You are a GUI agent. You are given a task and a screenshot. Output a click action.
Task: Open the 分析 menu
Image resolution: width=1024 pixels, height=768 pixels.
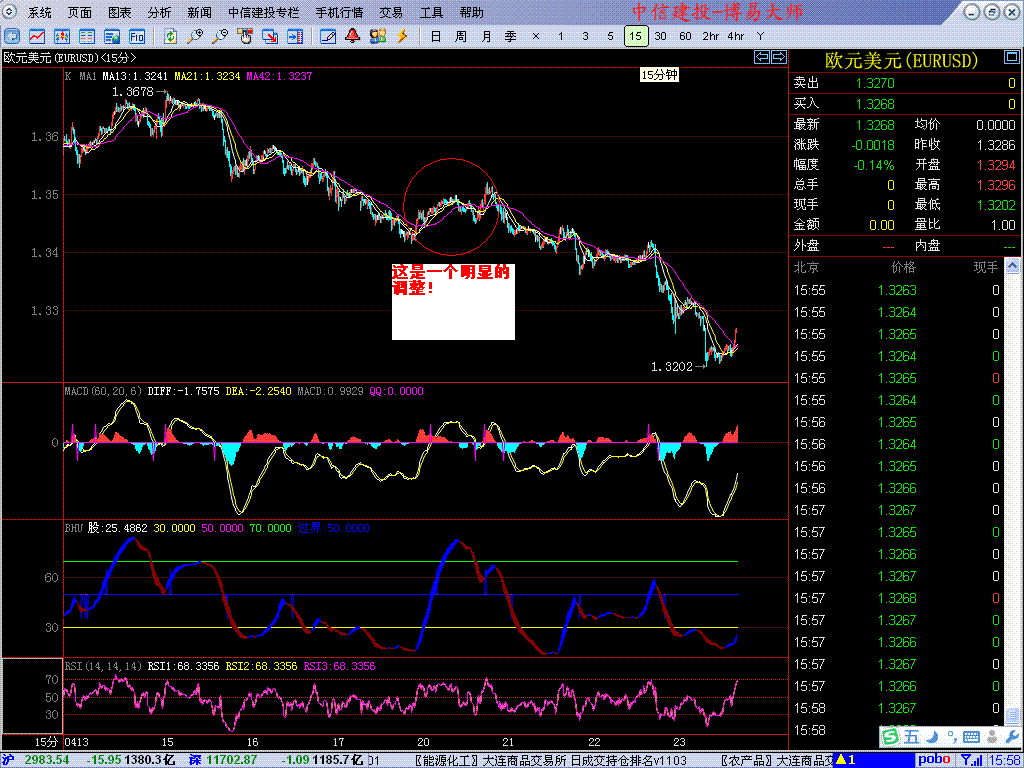[x=160, y=12]
